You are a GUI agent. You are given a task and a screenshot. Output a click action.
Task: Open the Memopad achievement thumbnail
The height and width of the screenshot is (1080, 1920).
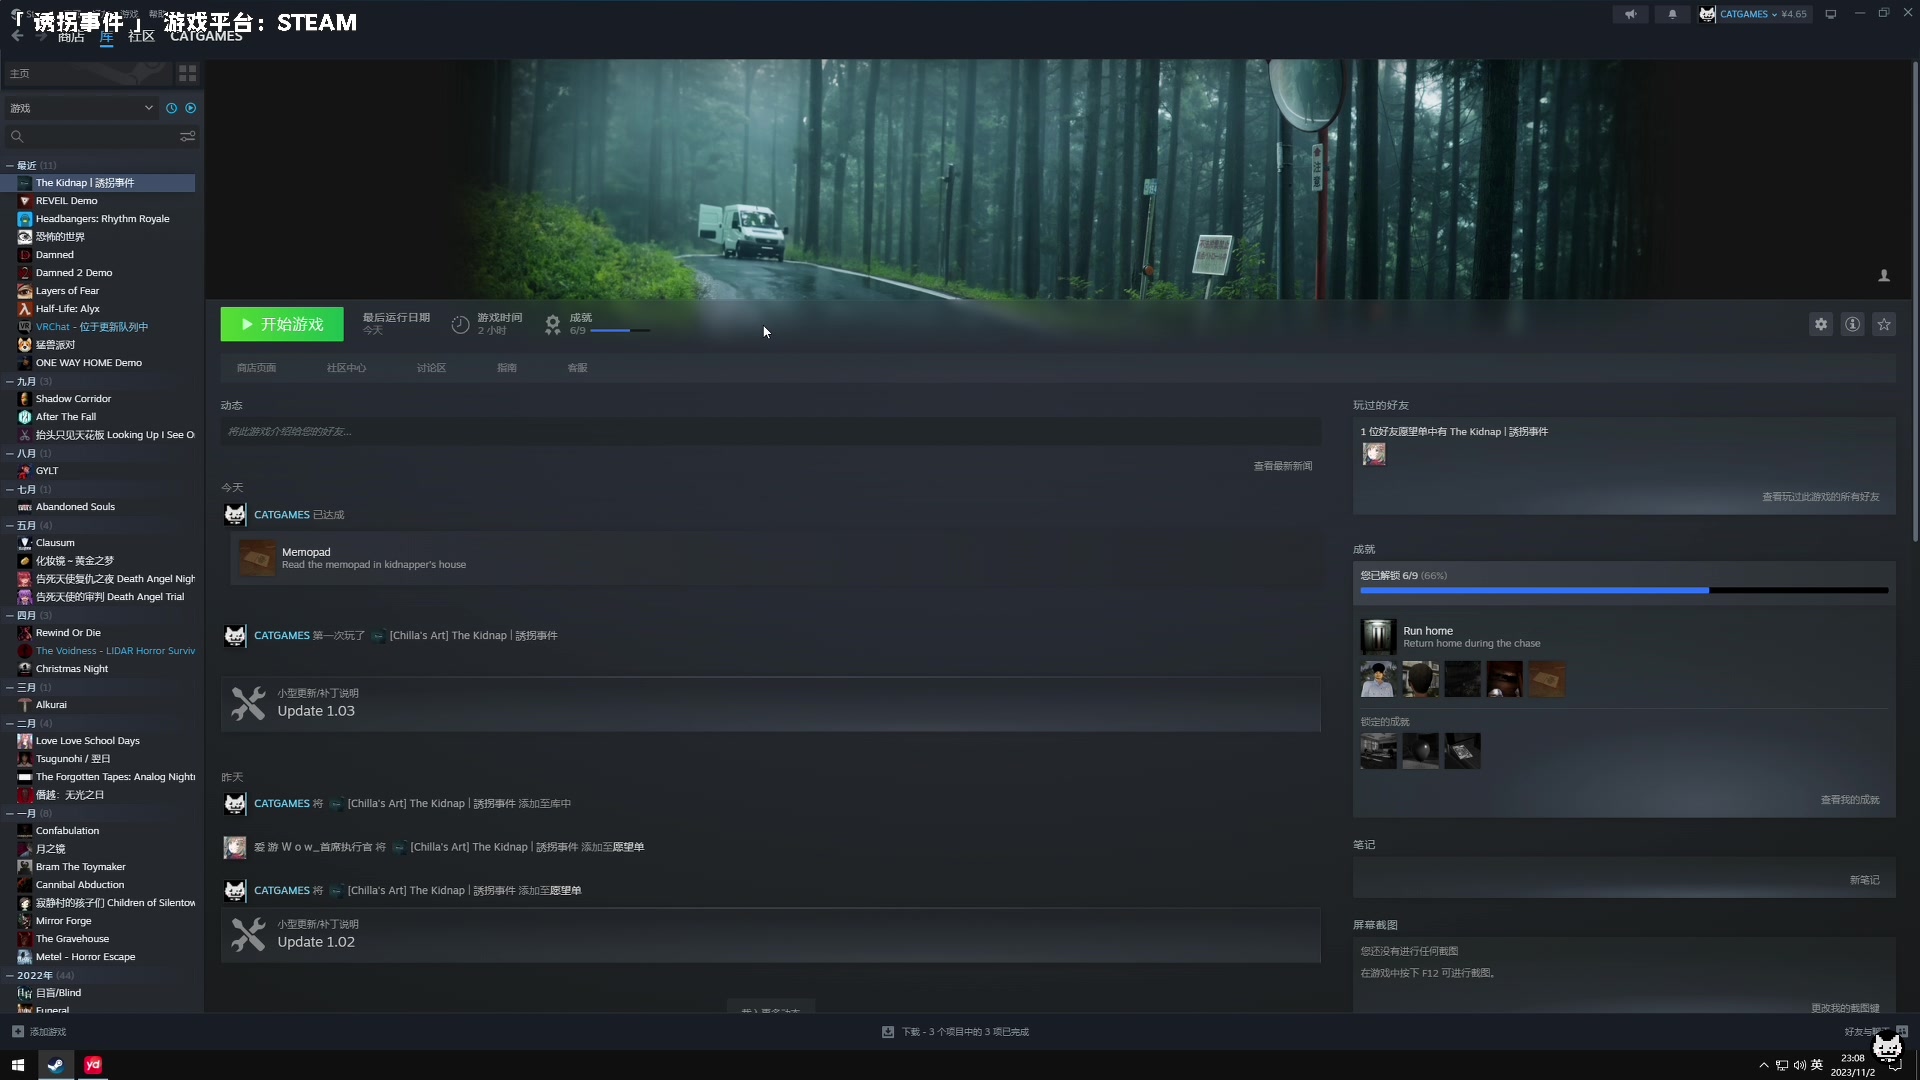257,558
